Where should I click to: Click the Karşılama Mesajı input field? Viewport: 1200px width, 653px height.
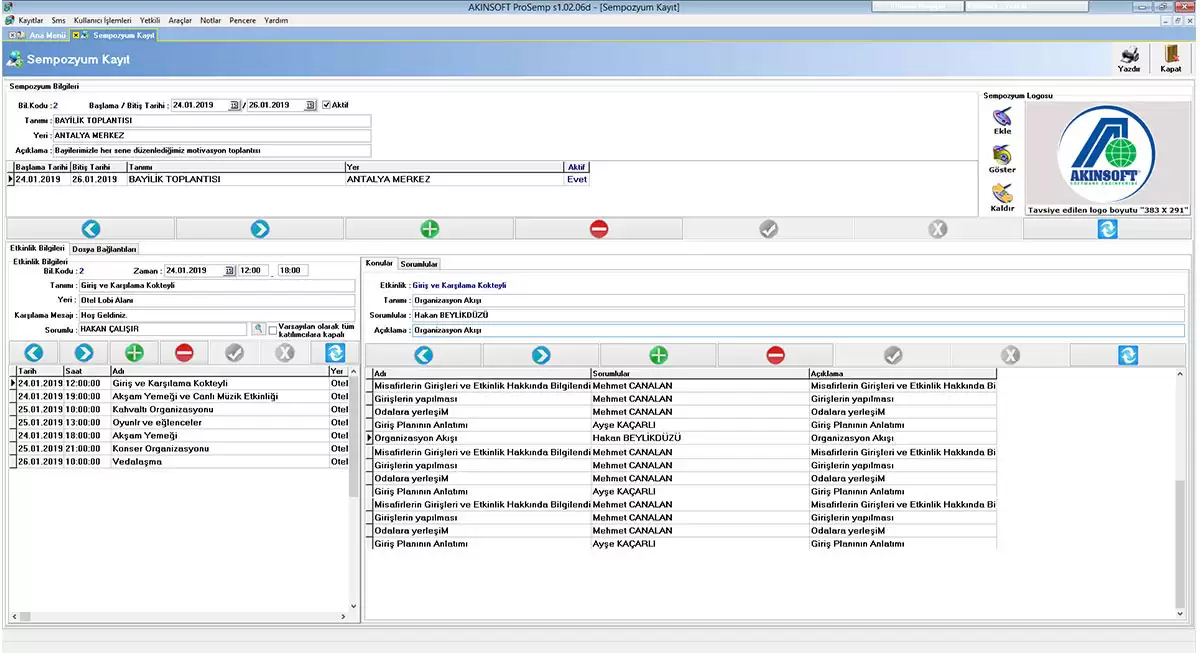[217, 314]
